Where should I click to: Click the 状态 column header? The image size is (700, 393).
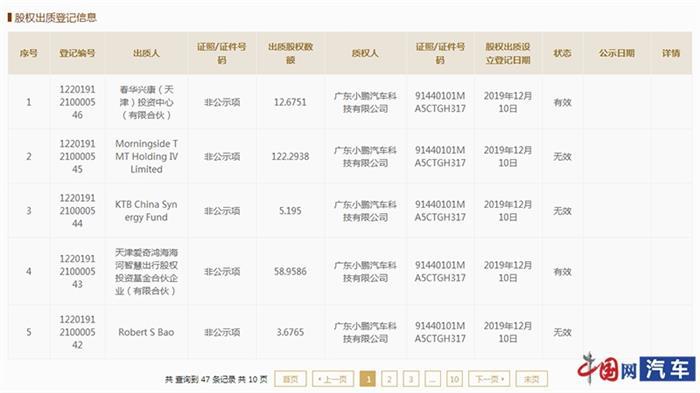[562, 53]
